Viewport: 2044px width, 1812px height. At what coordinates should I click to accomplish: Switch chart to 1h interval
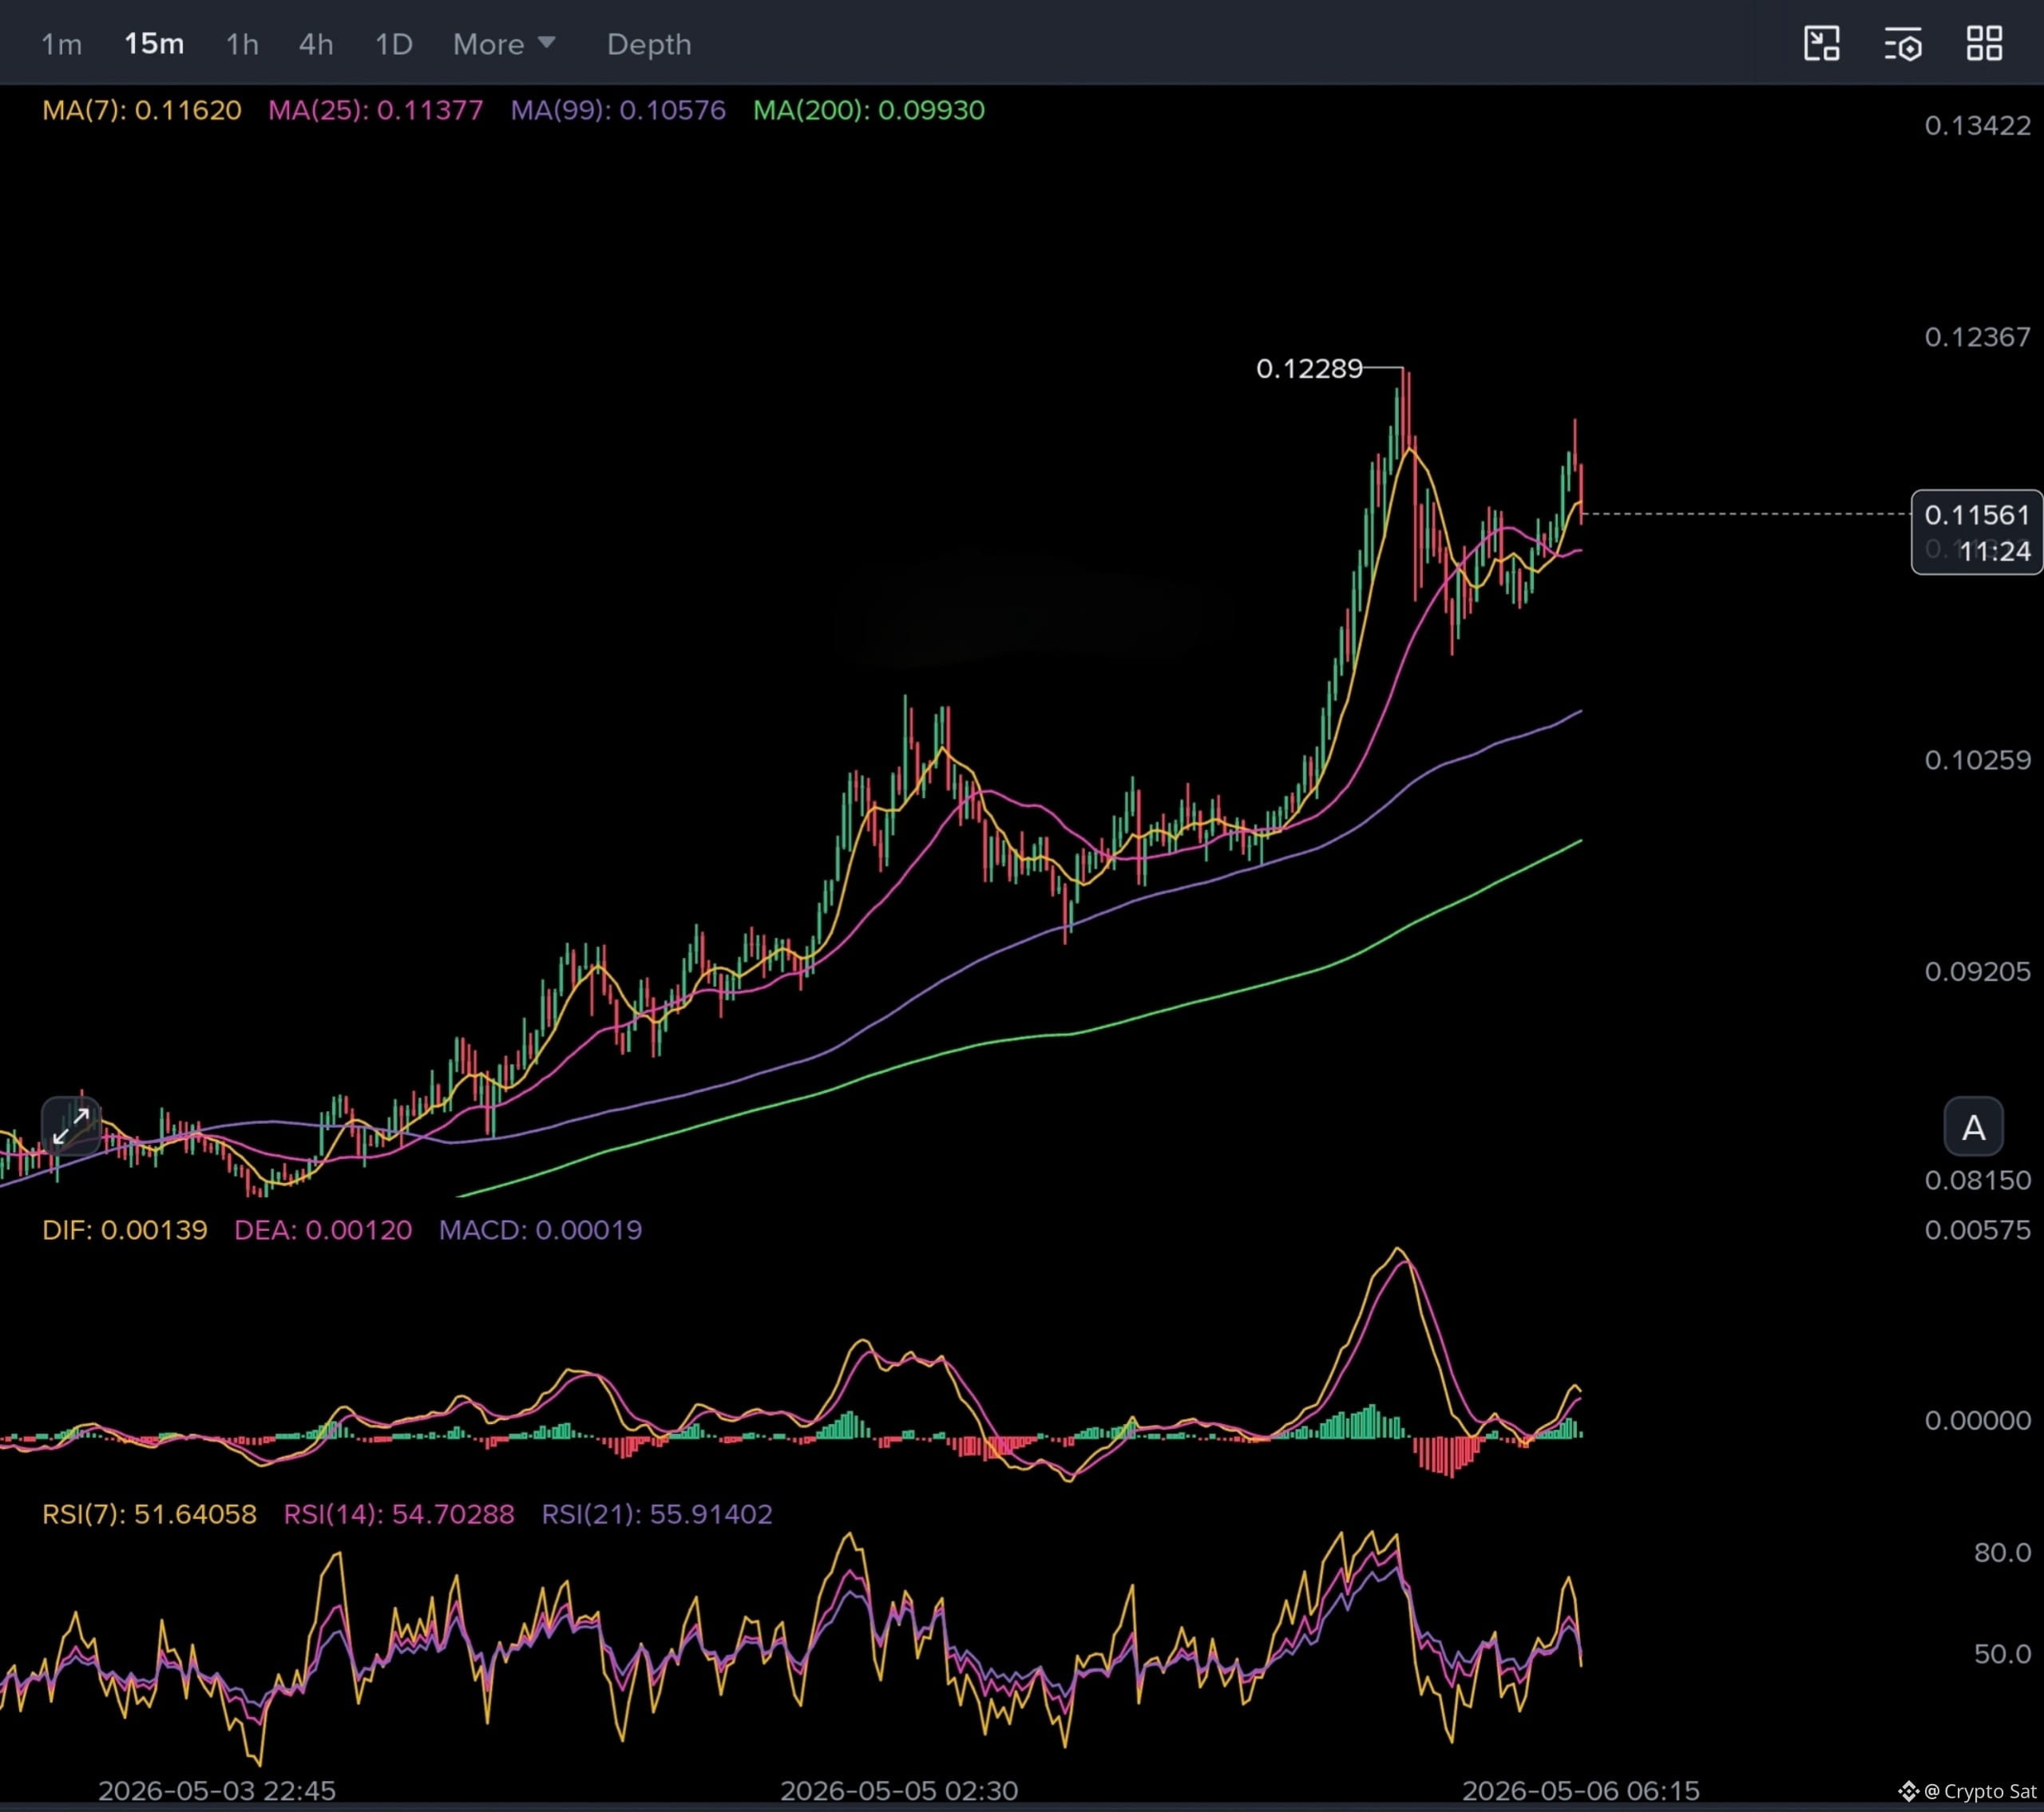[242, 44]
